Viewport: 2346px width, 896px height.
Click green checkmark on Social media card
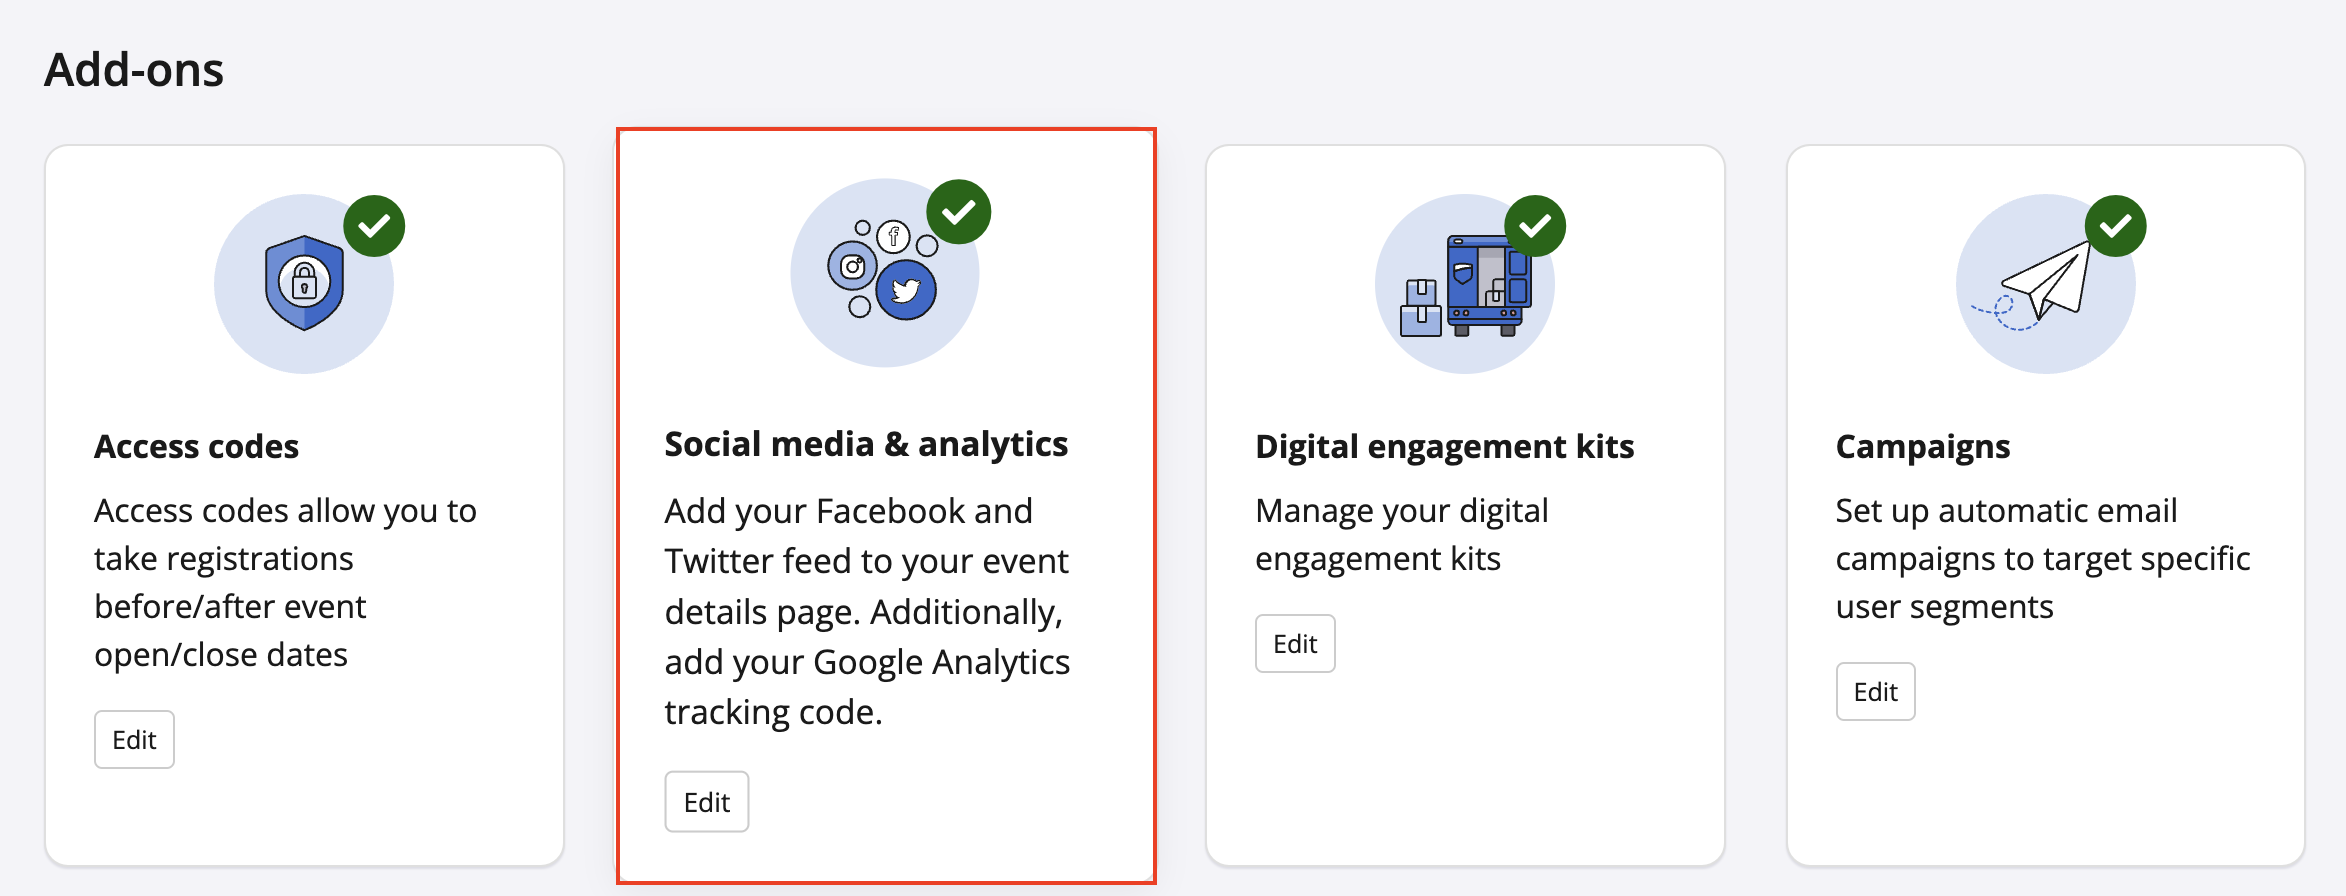point(958,212)
